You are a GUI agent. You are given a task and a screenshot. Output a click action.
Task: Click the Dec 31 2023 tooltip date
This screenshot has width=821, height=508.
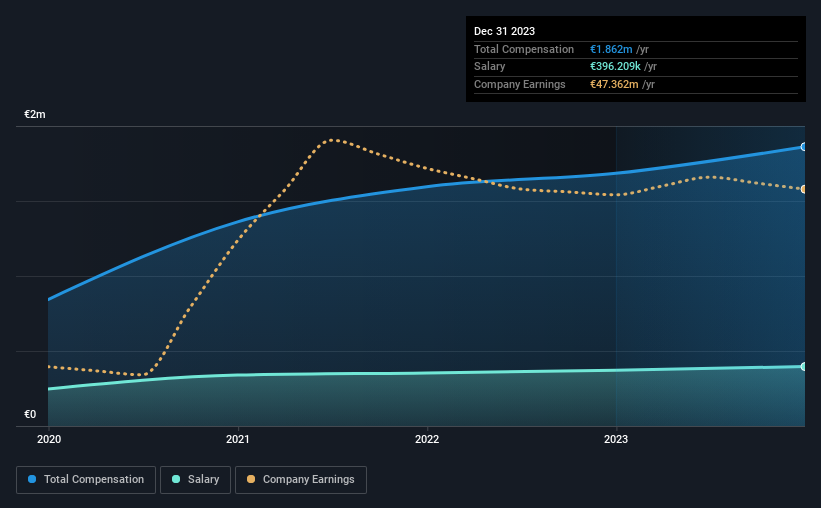click(504, 31)
